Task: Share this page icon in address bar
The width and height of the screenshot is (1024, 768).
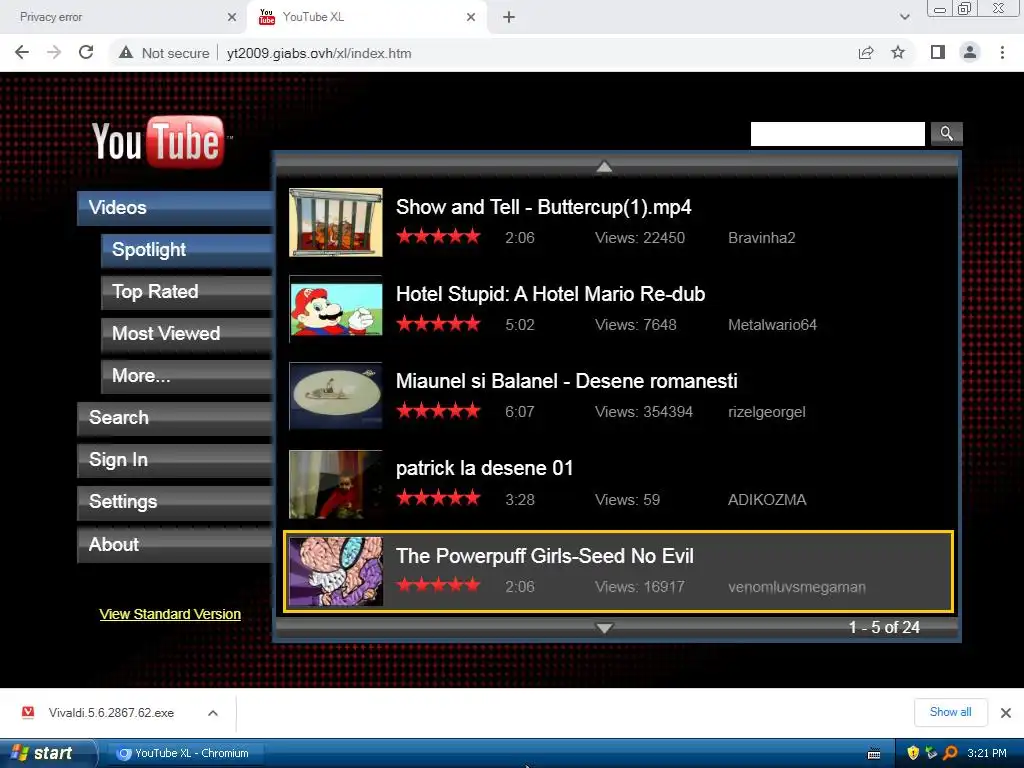Action: [x=866, y=53]
